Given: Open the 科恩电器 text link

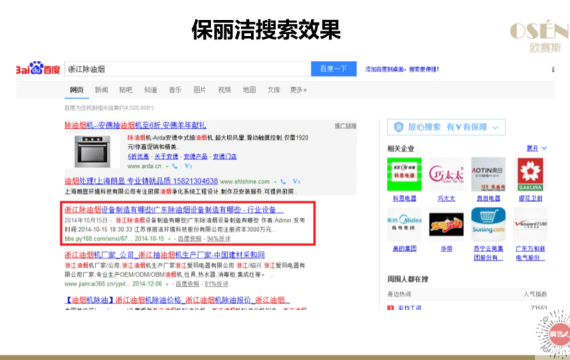Looking at the screenshot, I should click(x=404, y=199).
